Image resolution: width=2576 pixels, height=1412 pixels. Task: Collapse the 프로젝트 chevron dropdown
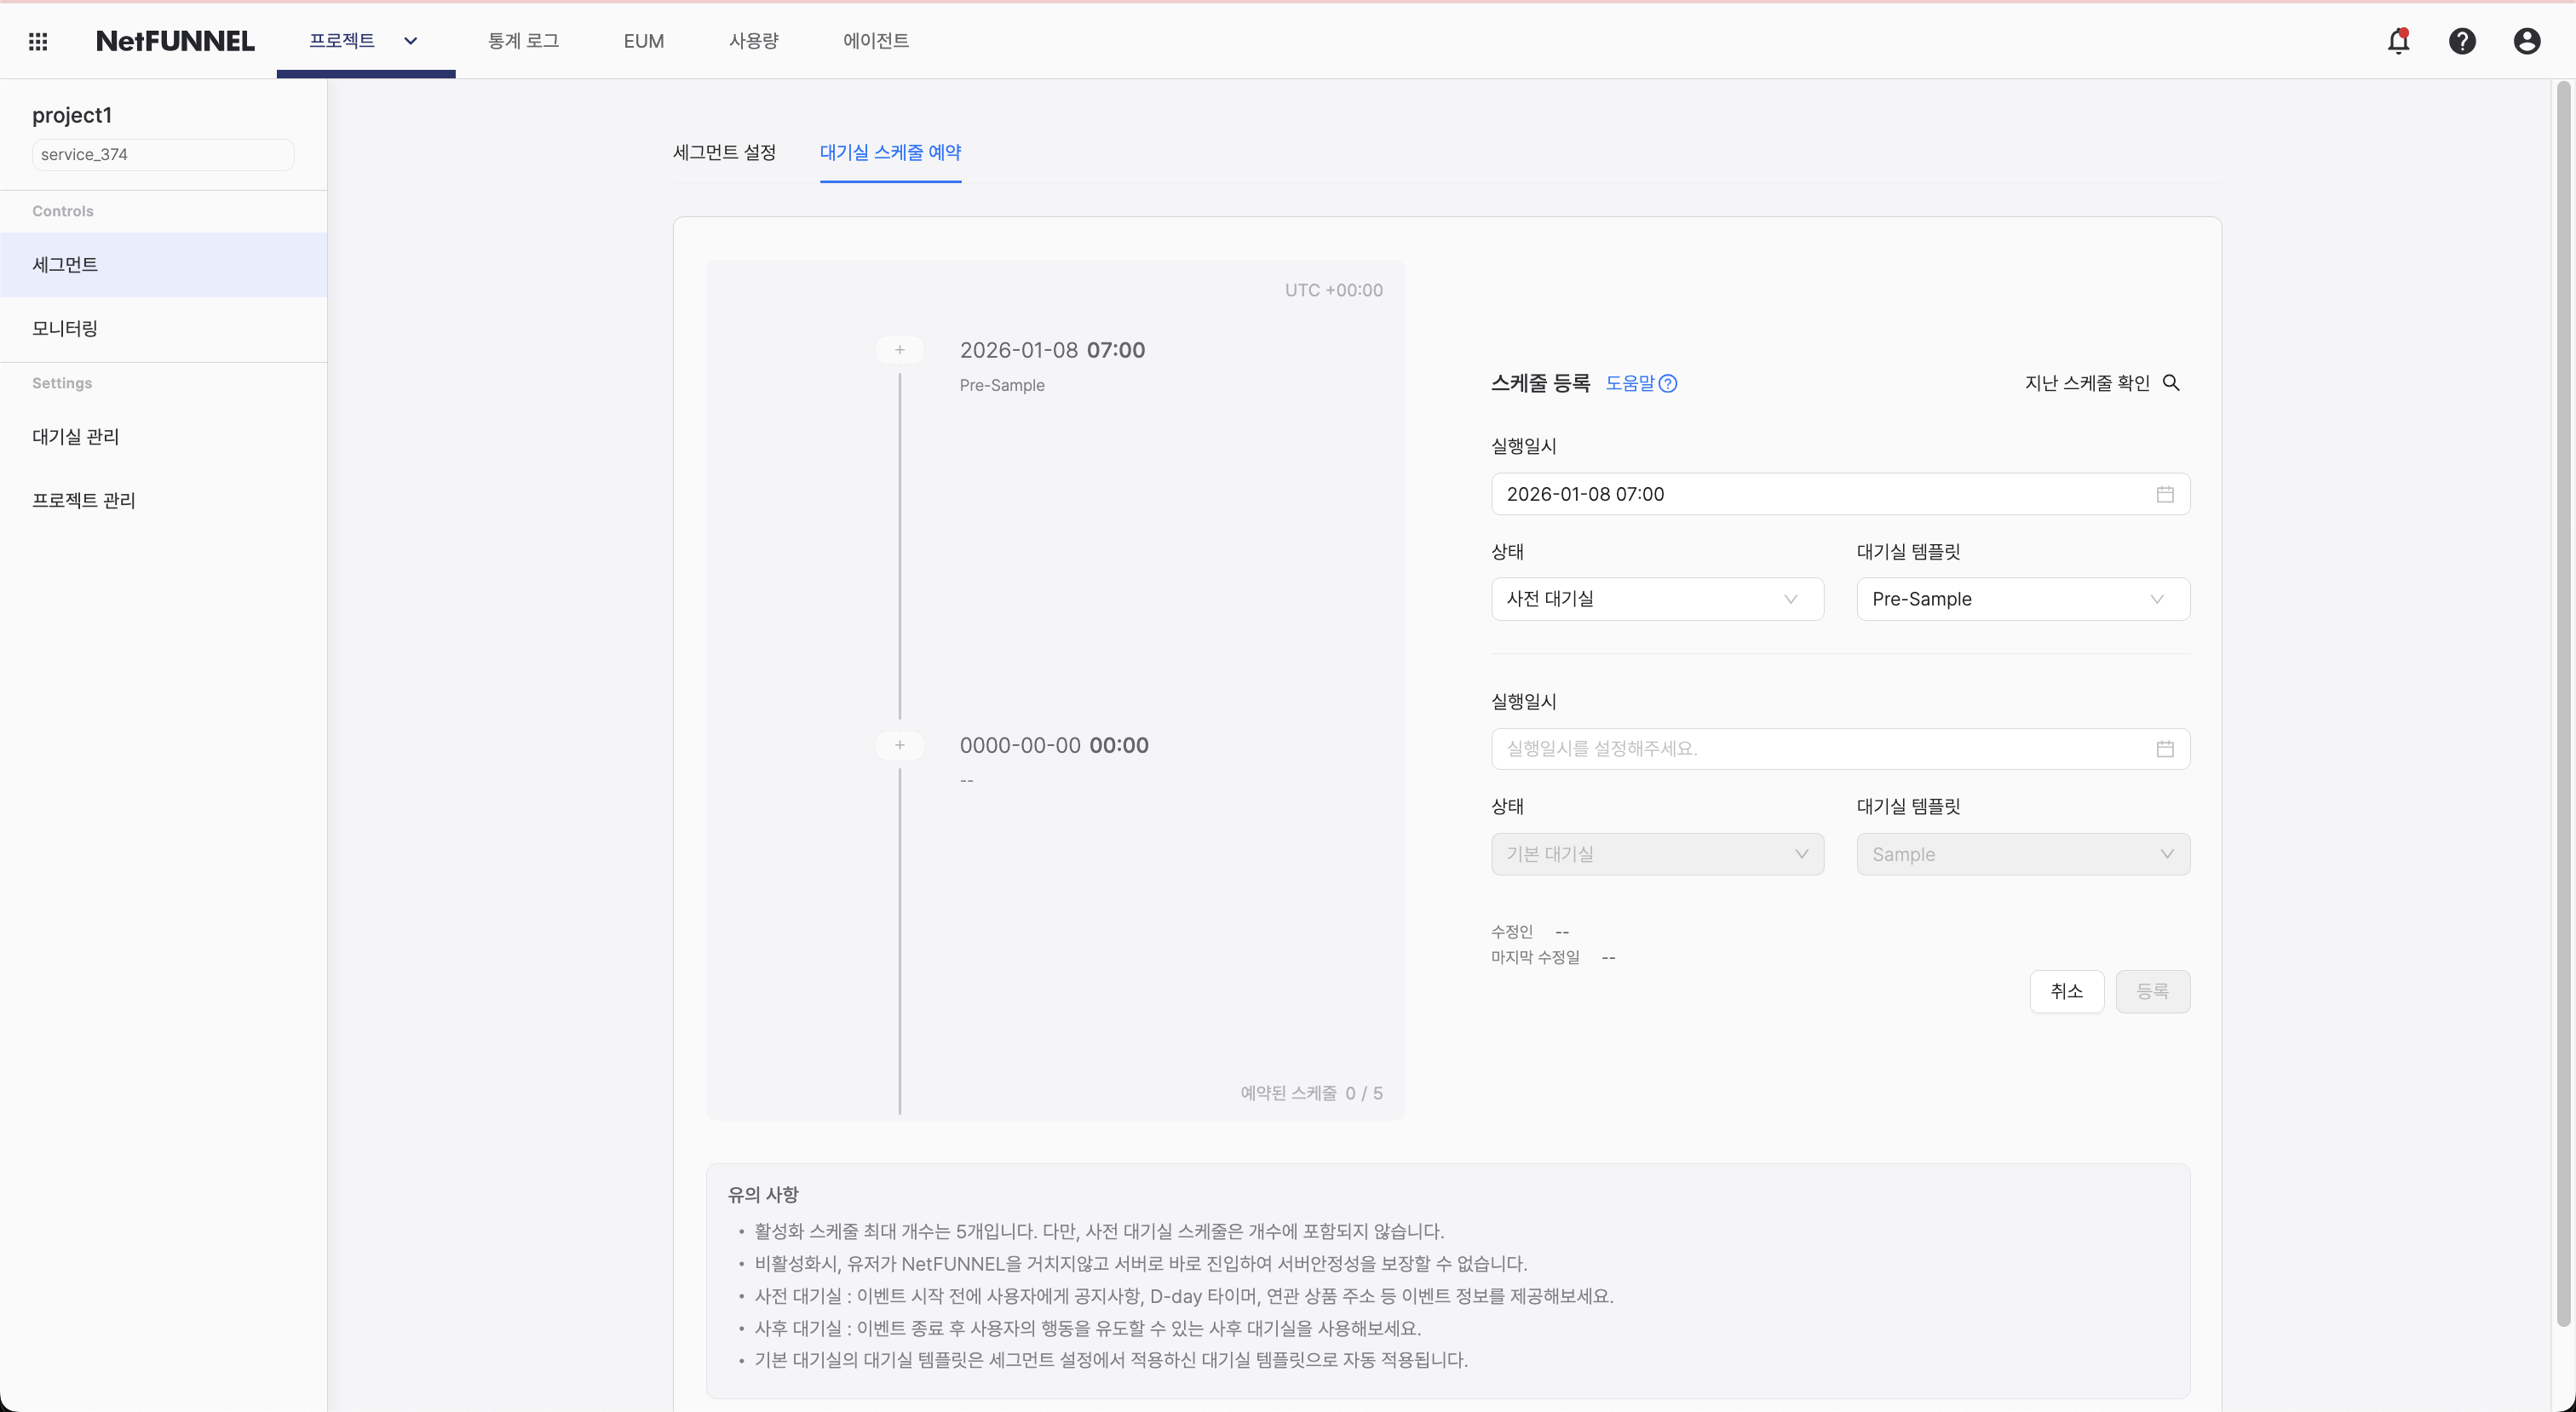[x=410, y=41]
